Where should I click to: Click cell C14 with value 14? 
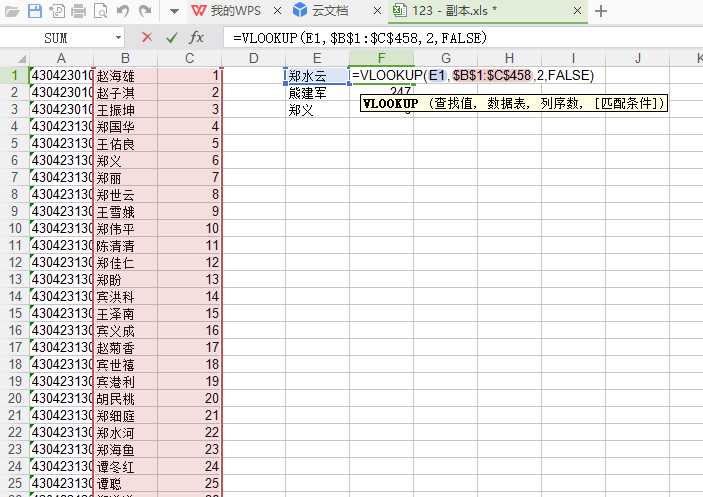coord(189,297)
